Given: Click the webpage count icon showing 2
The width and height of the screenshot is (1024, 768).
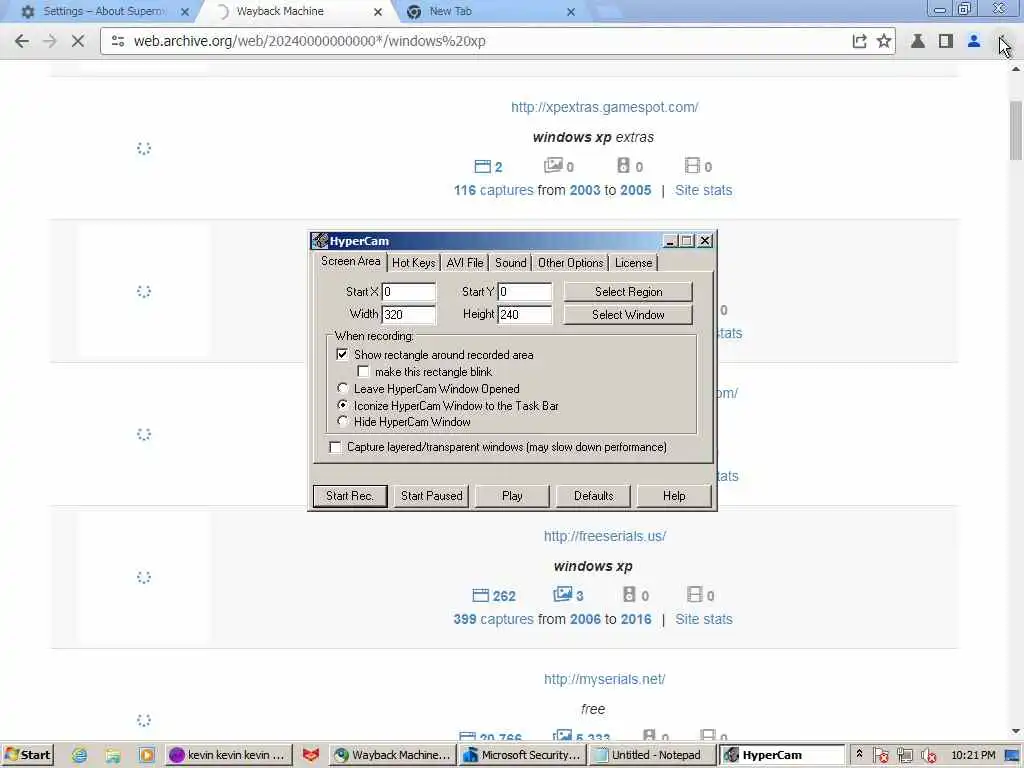Looking at the screenshot, I should (483, 167).
